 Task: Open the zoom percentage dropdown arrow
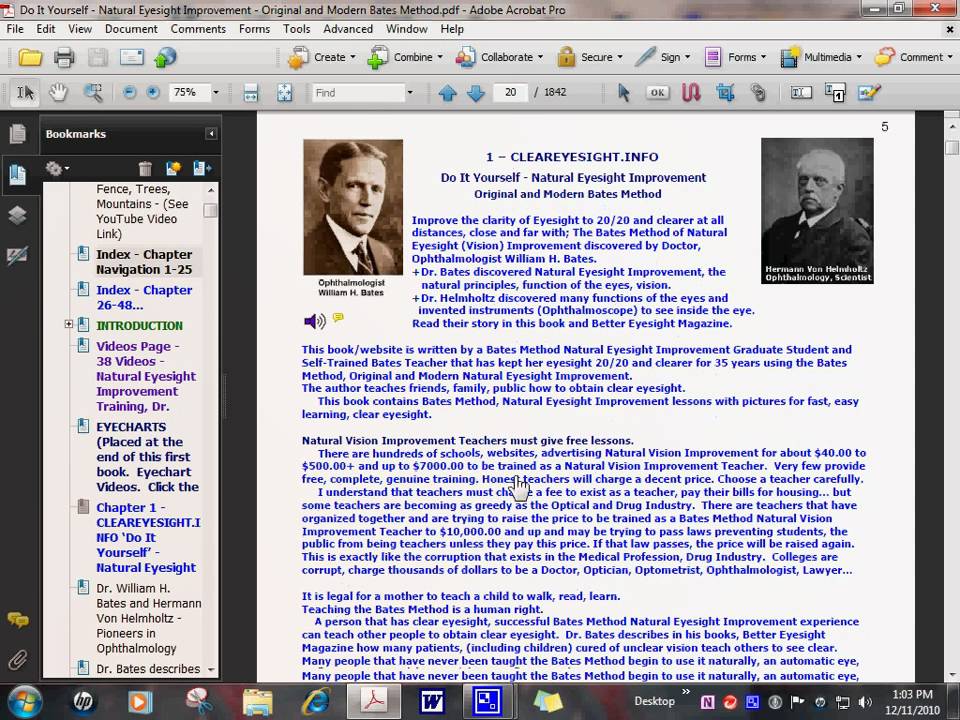pos(216,92)
